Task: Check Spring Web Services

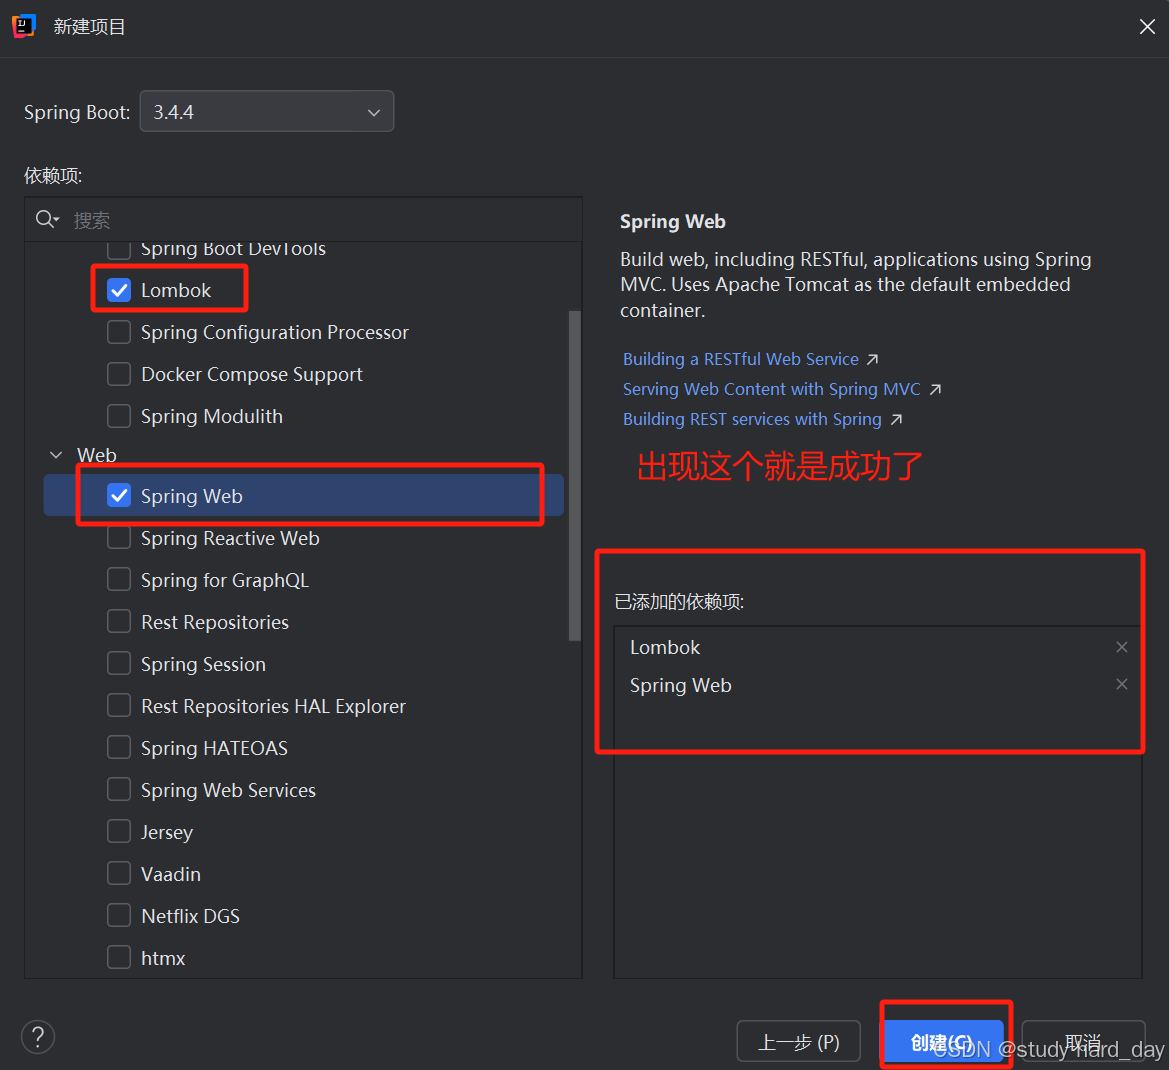Action: [119, 790]
